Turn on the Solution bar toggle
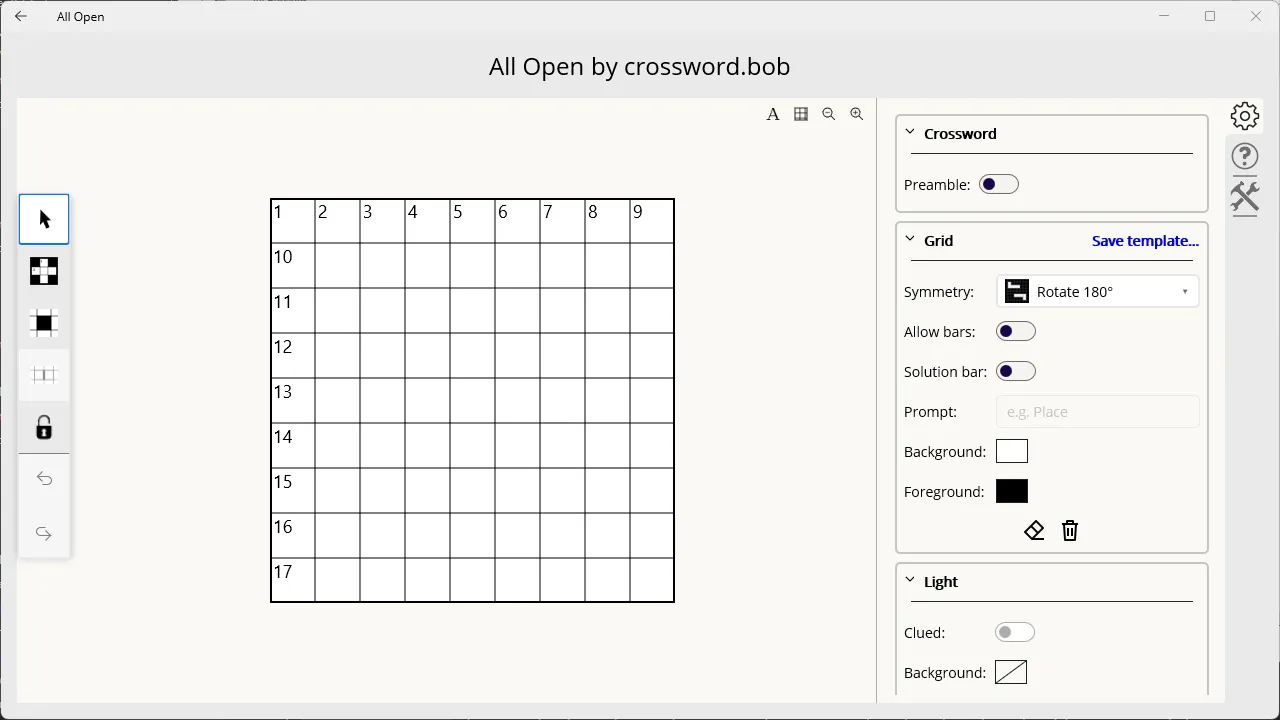 tap(1016, 371)
